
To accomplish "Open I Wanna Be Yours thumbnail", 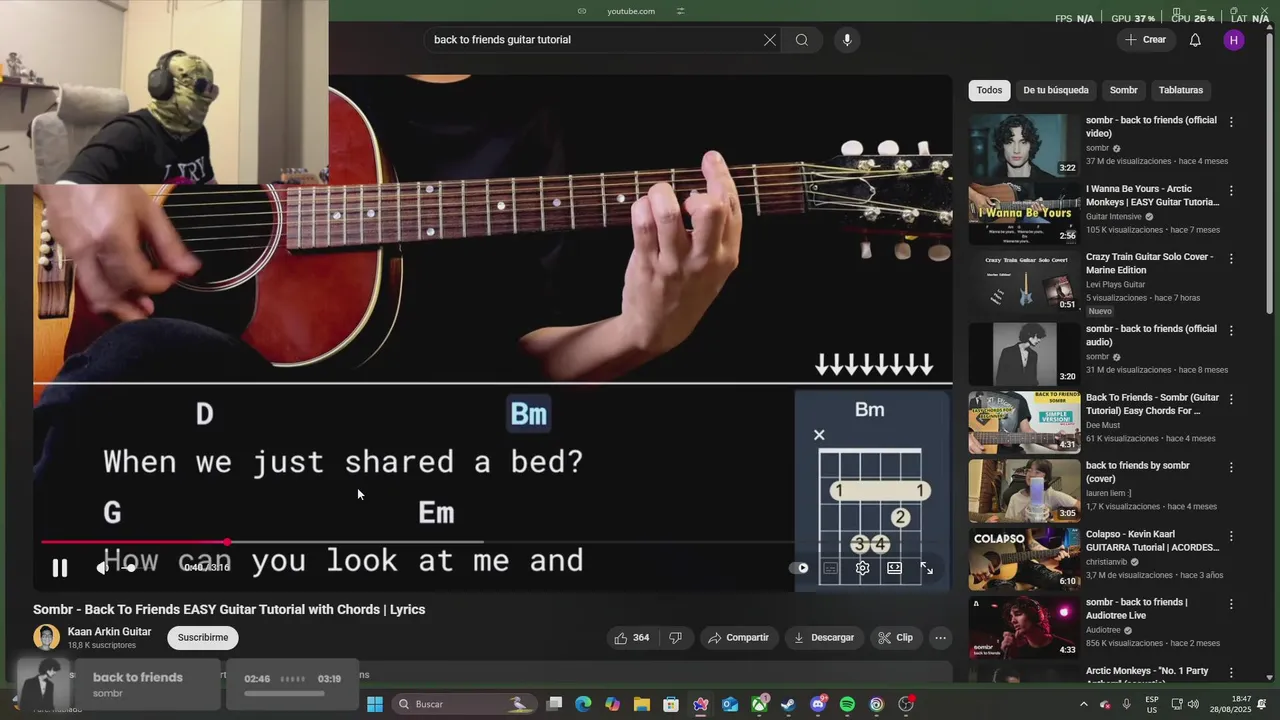I will (x=1024, y=213).
